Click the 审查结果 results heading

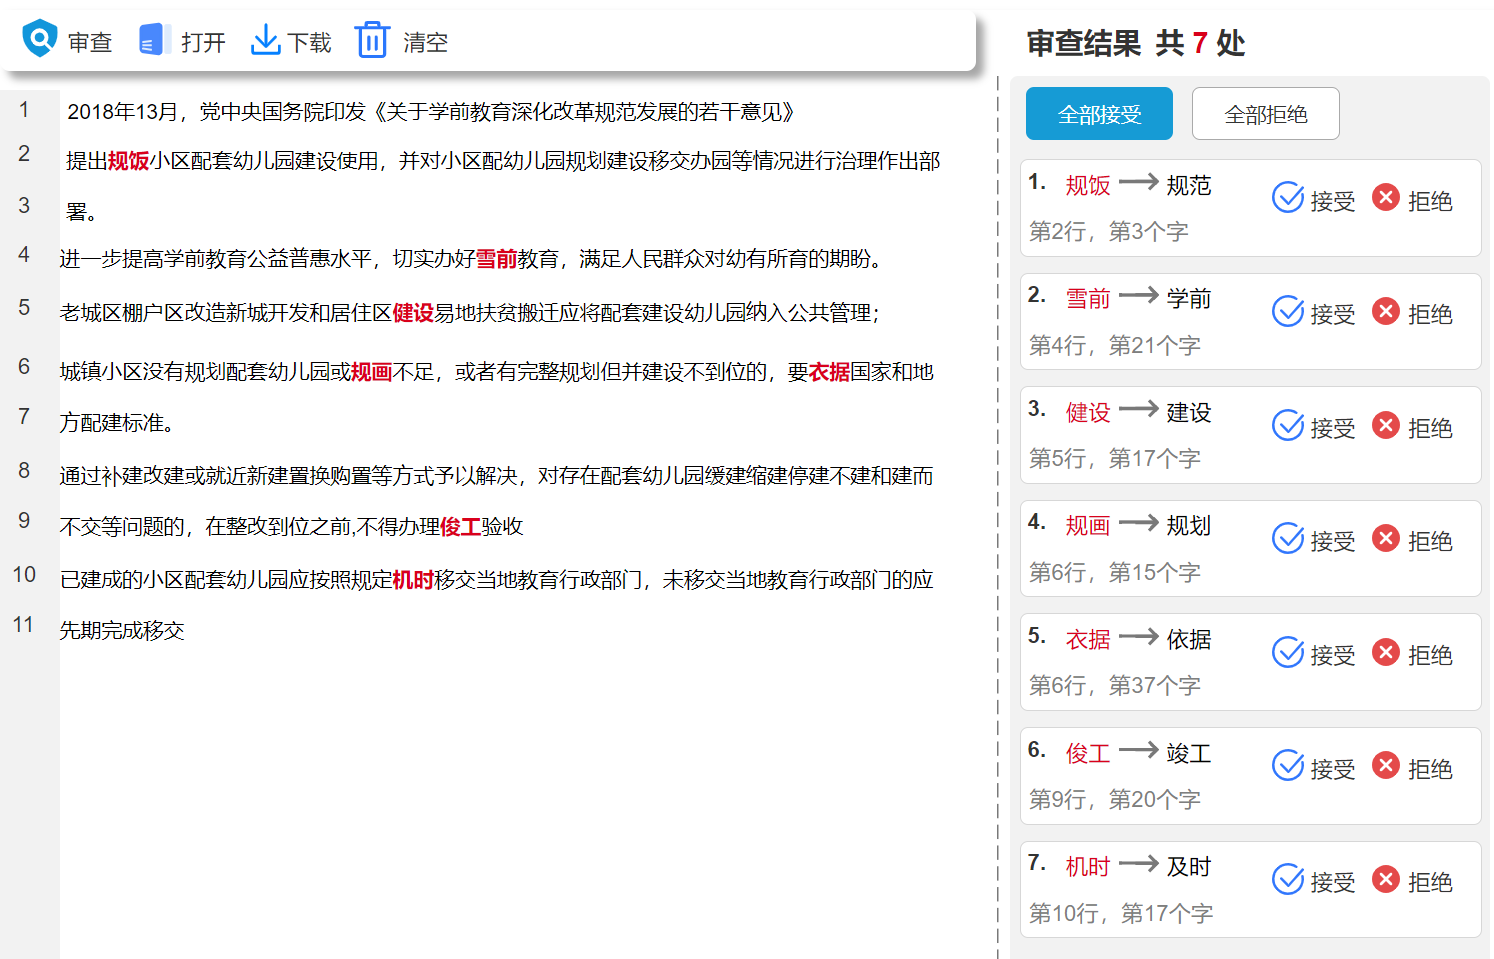click(x=1084, y=43)
